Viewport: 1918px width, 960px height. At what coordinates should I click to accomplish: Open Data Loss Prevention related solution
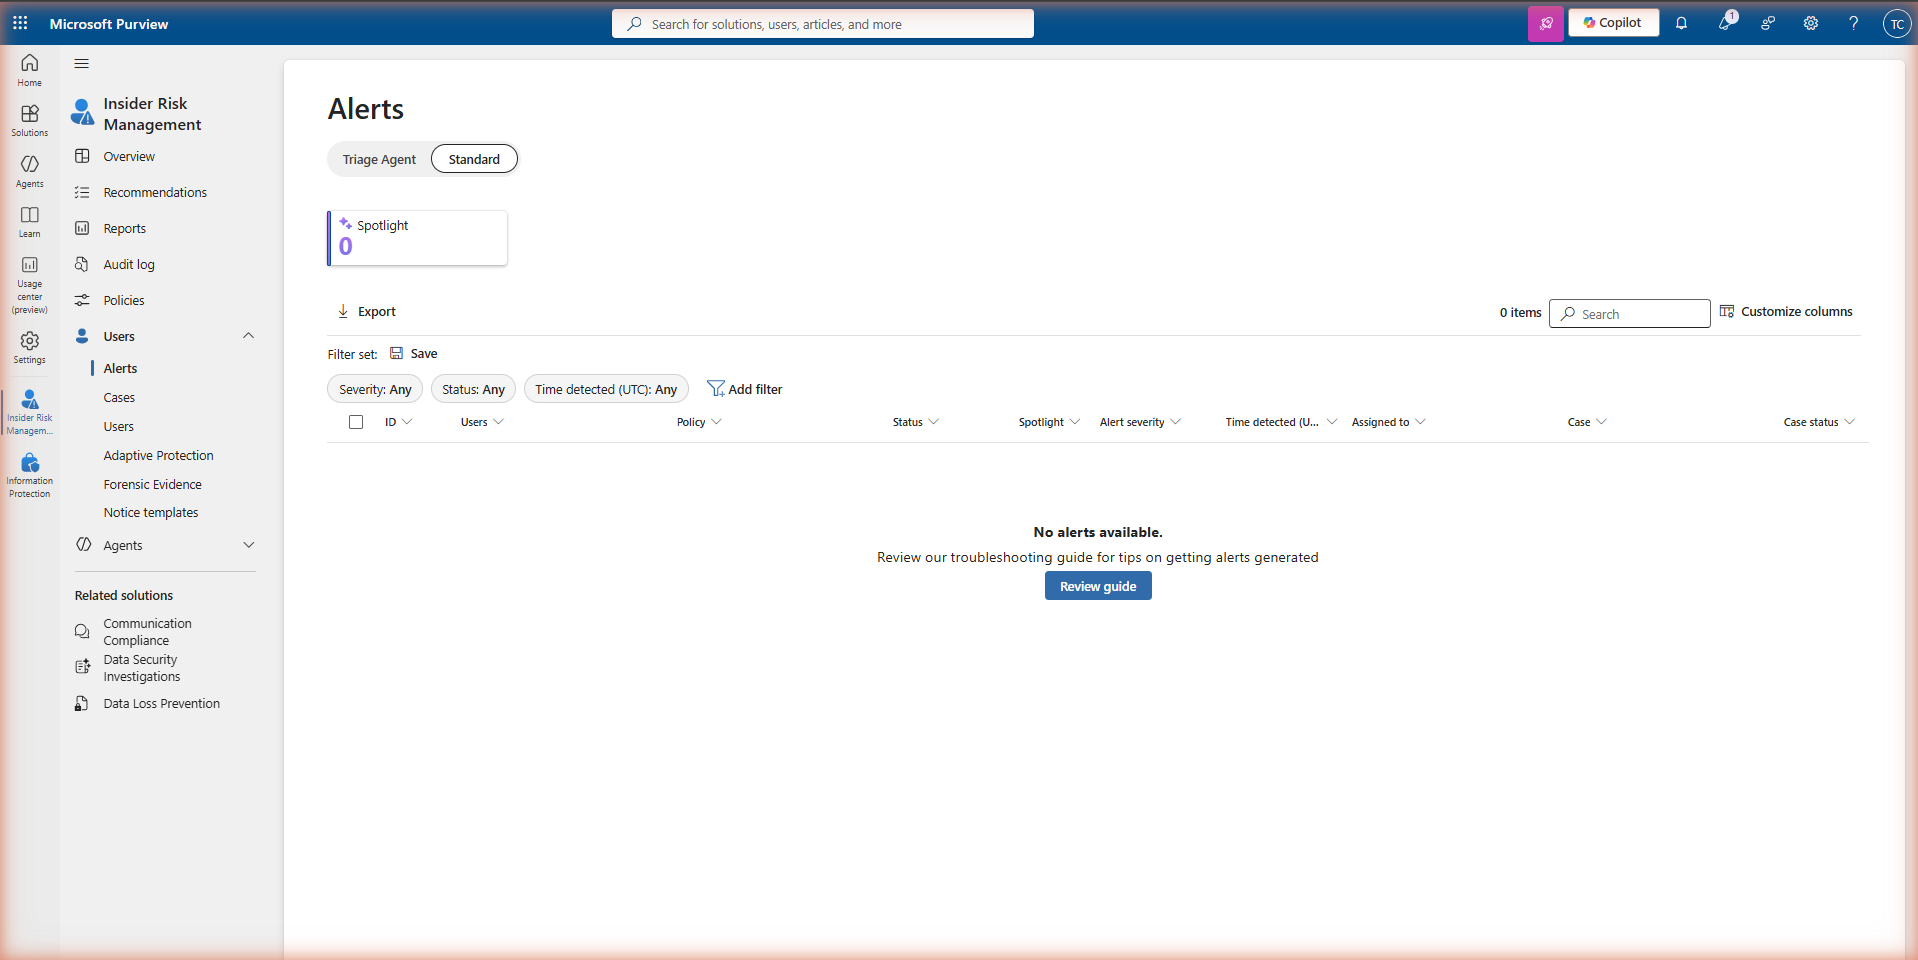click(x=161, y=703)
